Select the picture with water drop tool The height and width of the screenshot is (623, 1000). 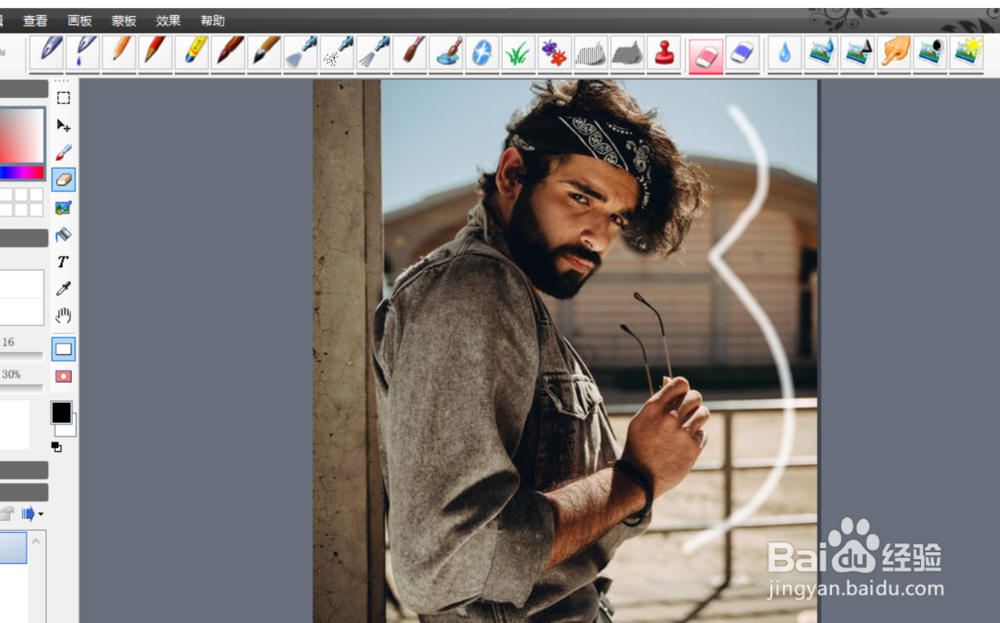pyautogui.click(x=821, y=54)
